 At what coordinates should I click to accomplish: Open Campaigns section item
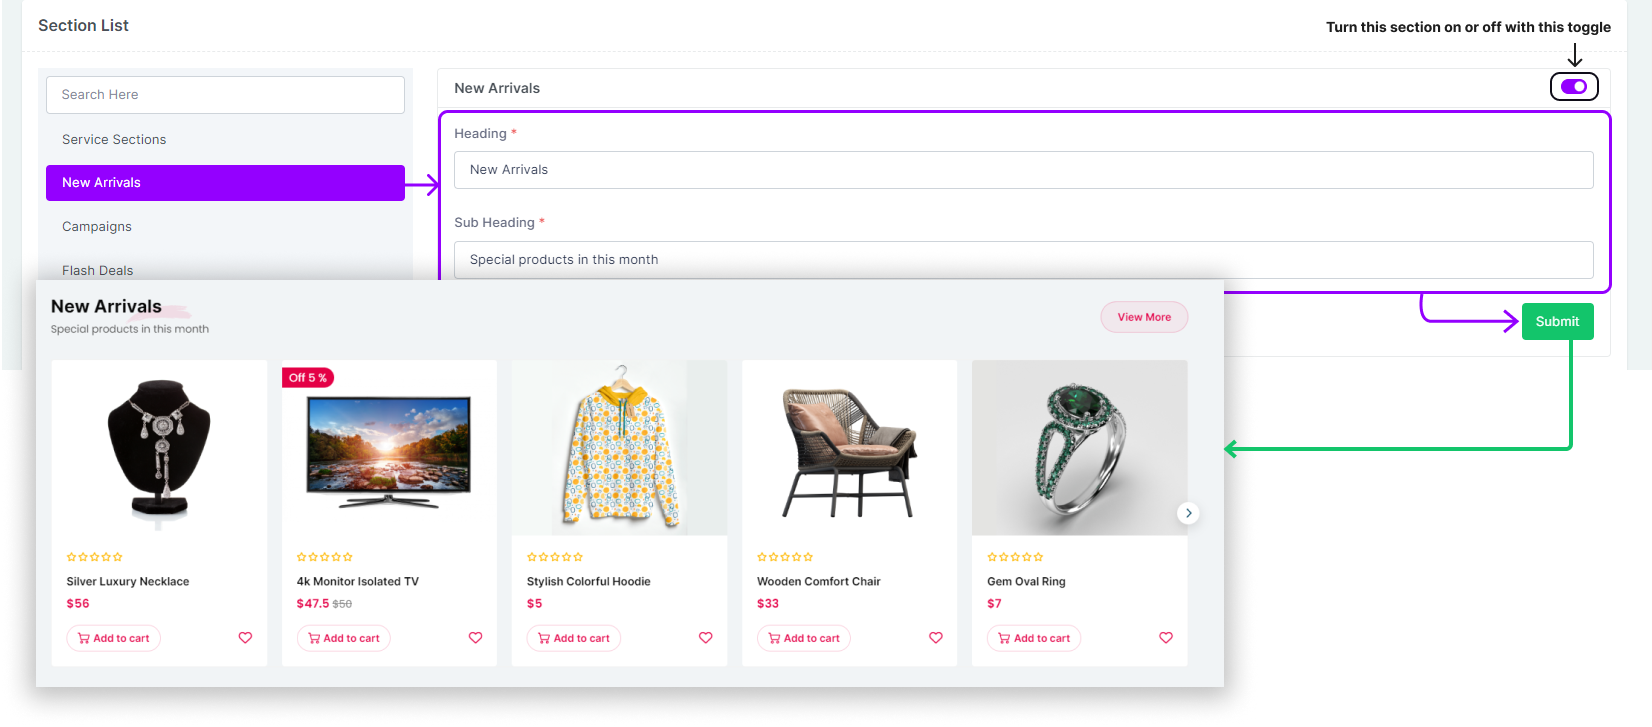pos(97,227)
